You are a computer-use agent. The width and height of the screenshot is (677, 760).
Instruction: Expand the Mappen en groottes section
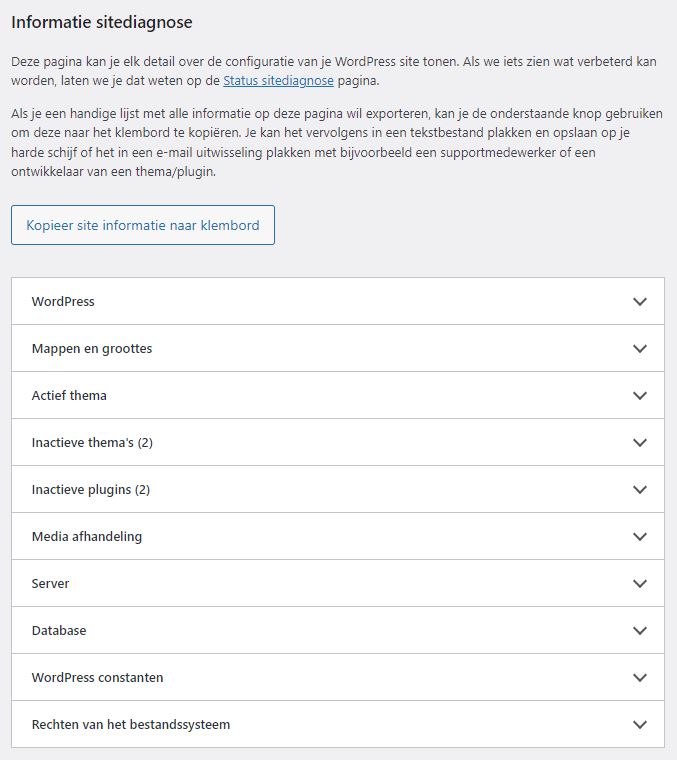click(92, 349)
